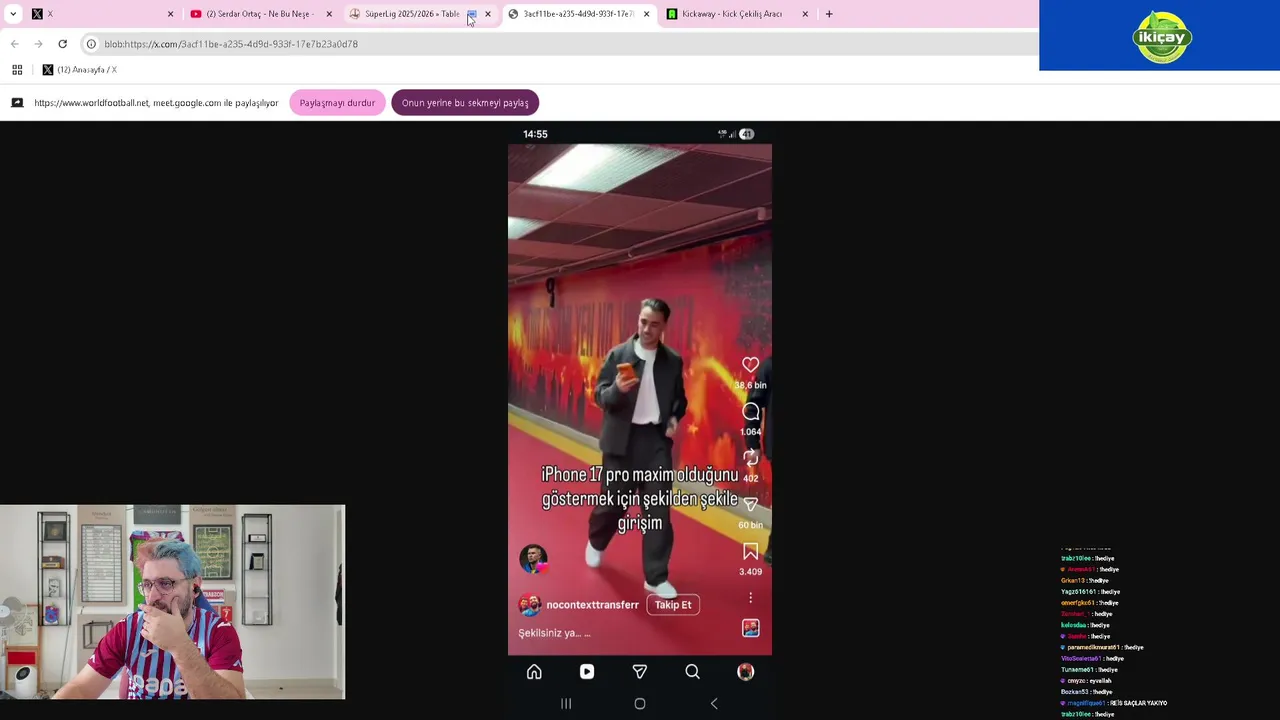Switch to Serdar Ortaç YouTube tab
This screenshot has width=1280, height=720.
pos(259,14)
